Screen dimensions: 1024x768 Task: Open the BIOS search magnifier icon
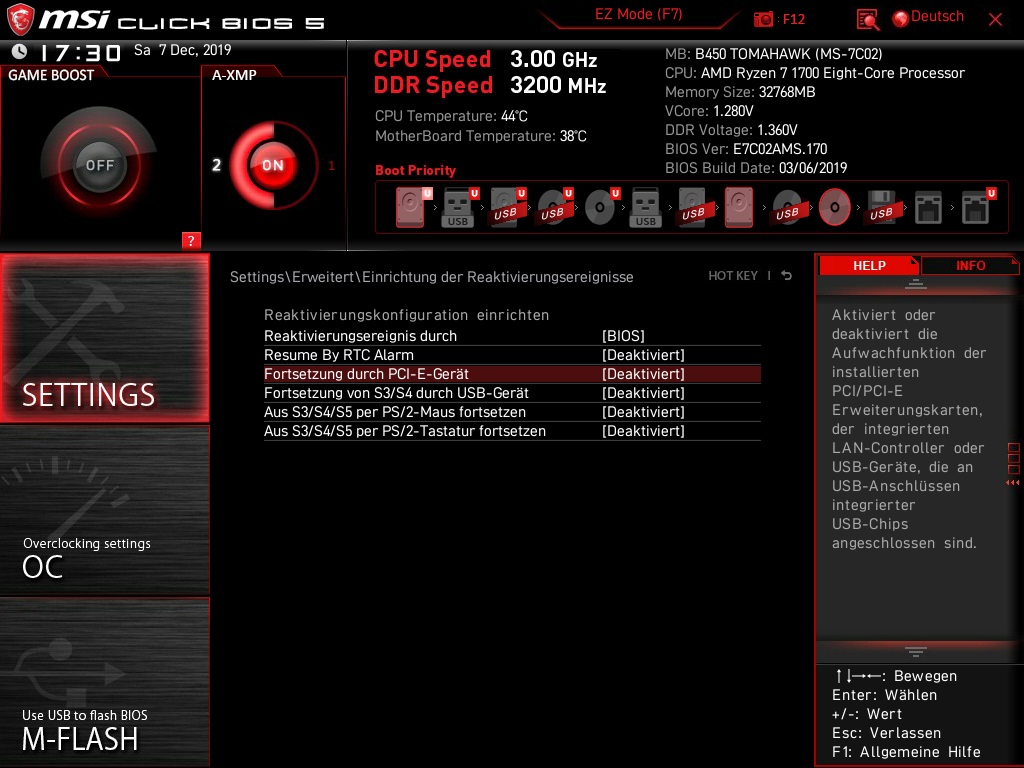pyautogui.click(x=867, y=20)
